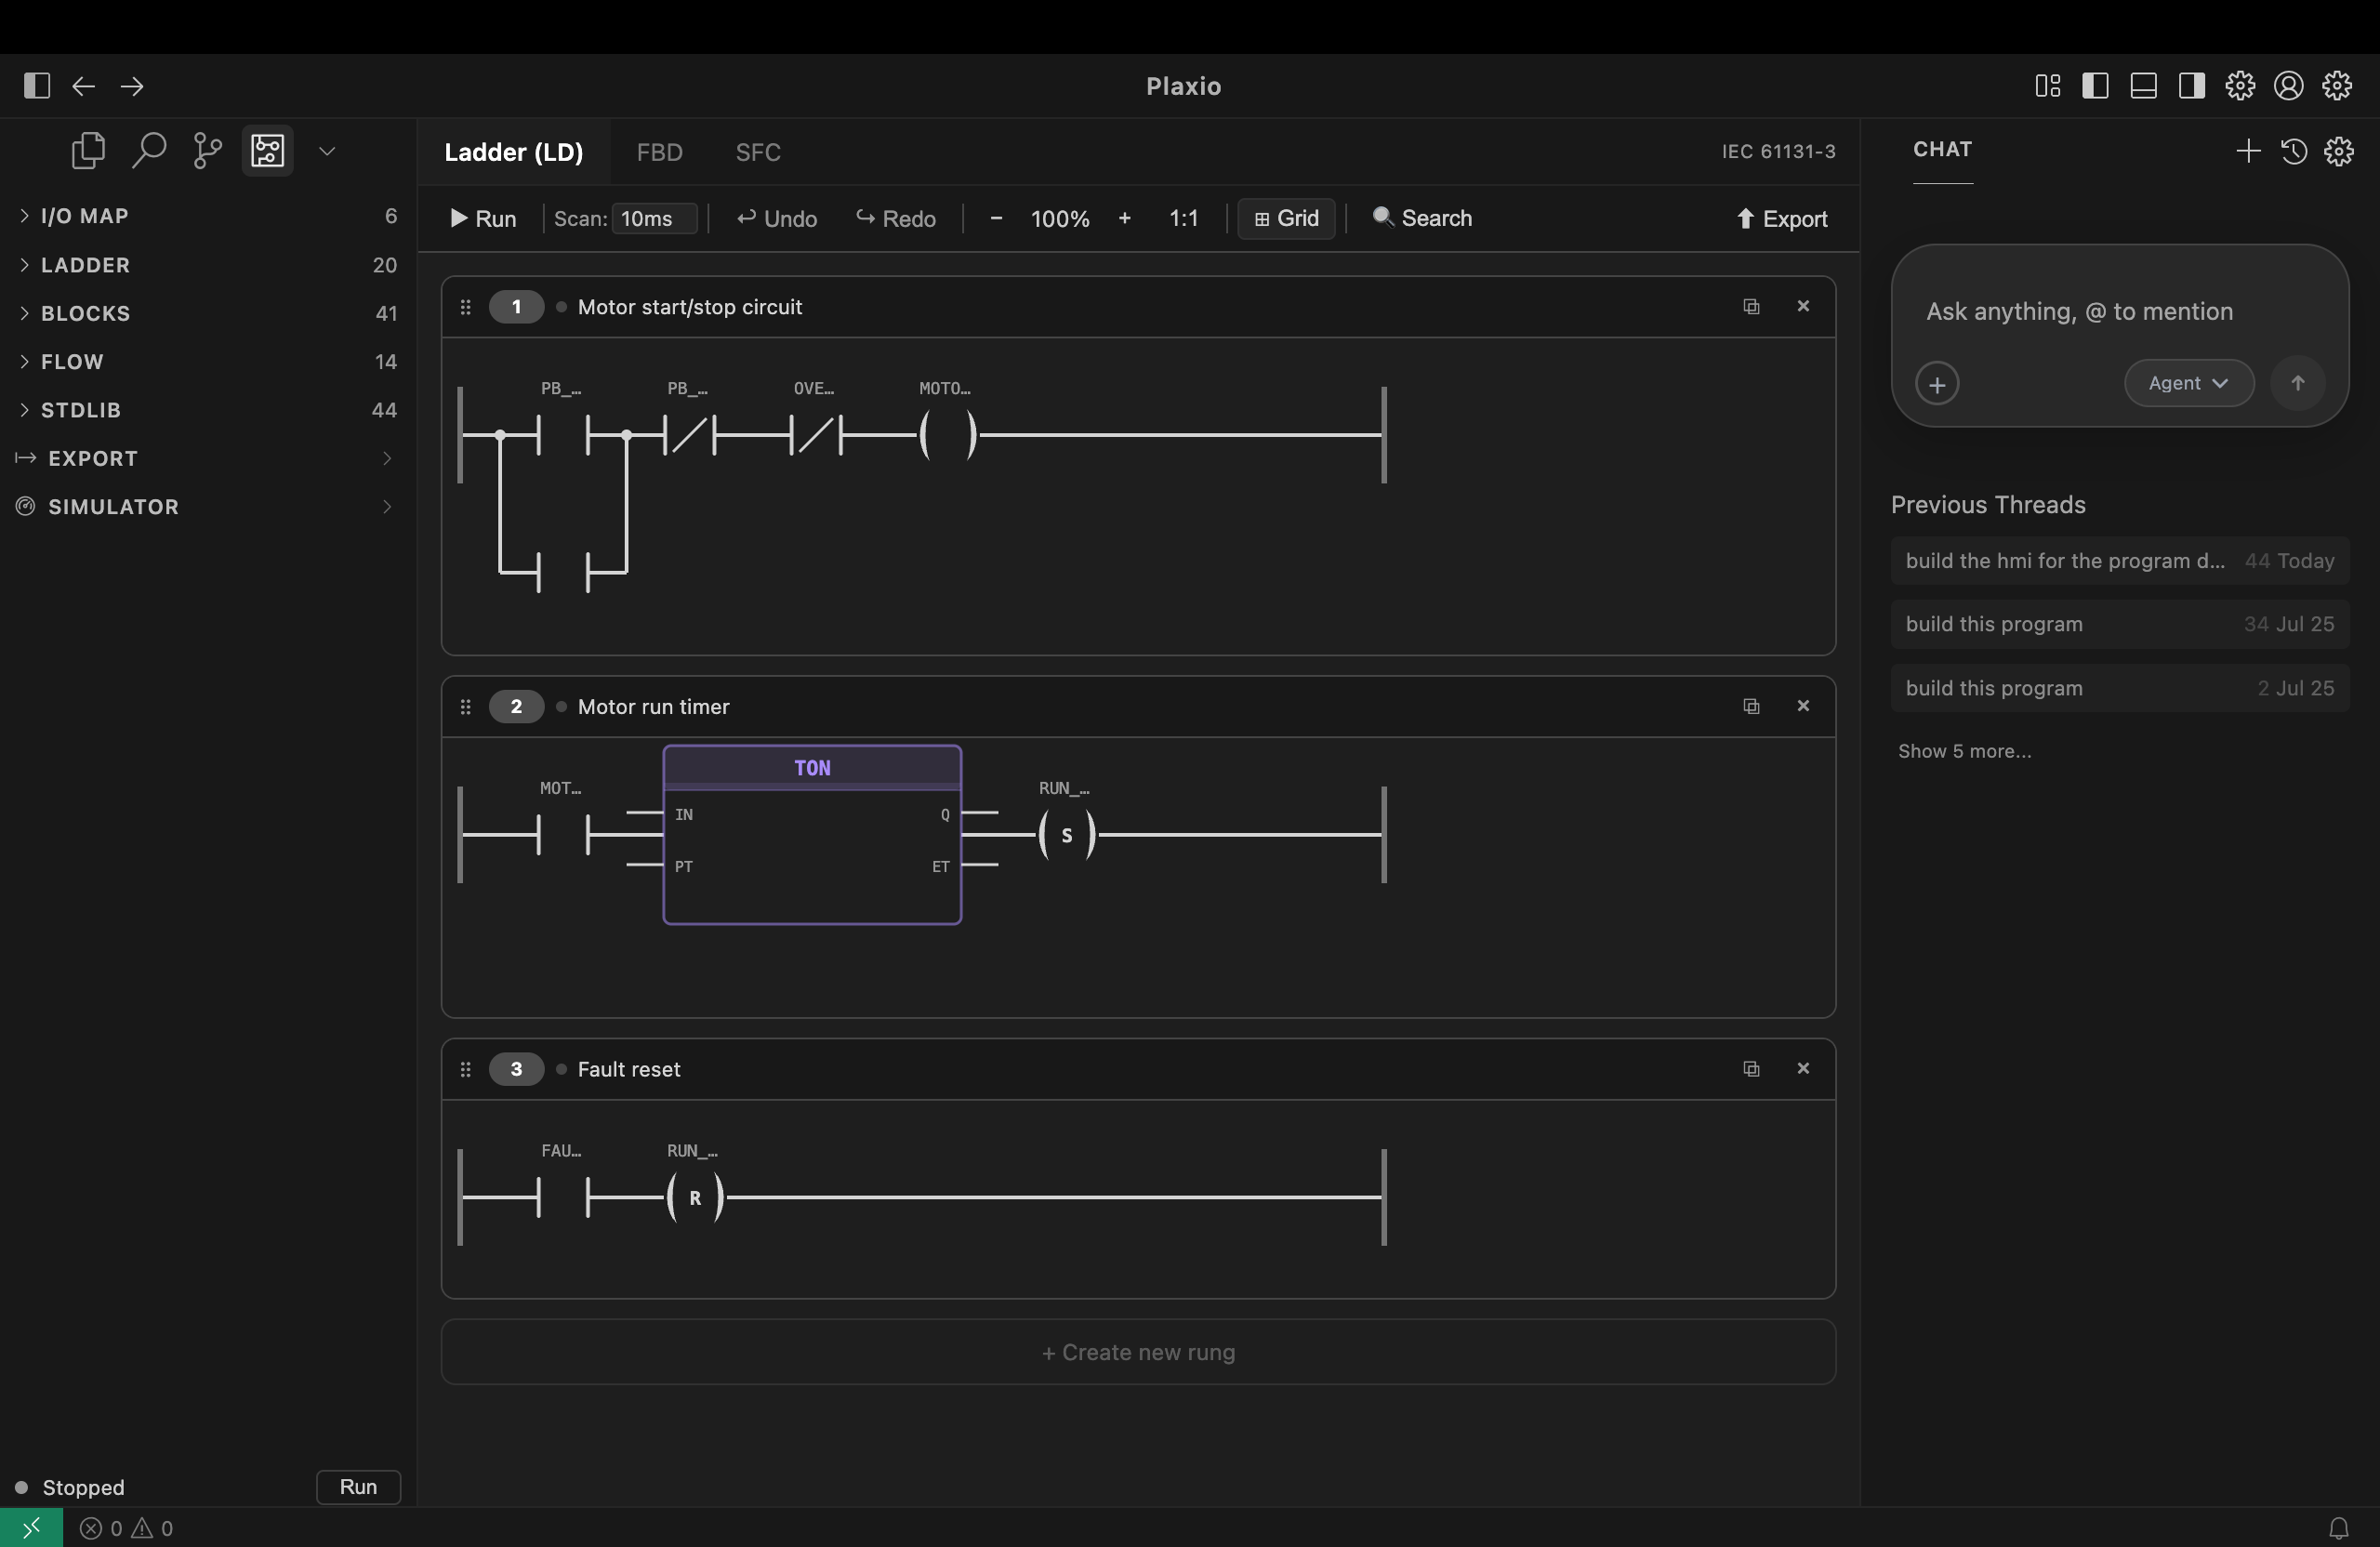Click the toolbar Export button
Image resolution: width=2380 pixels, height=1547 pixels.
[x=1782, y=219]
